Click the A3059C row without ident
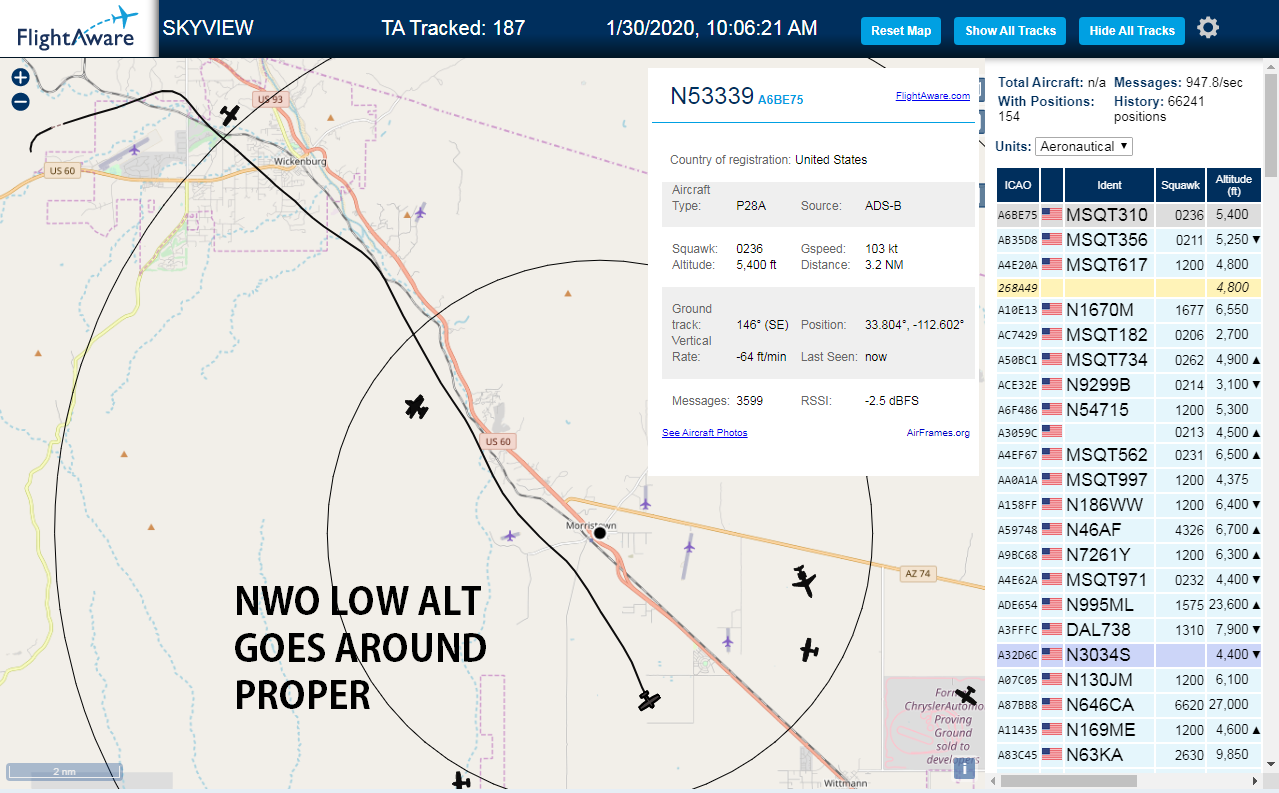The height and width of the screenshot is (793, 1279). pyautogui.click(x=1129, y=433)
